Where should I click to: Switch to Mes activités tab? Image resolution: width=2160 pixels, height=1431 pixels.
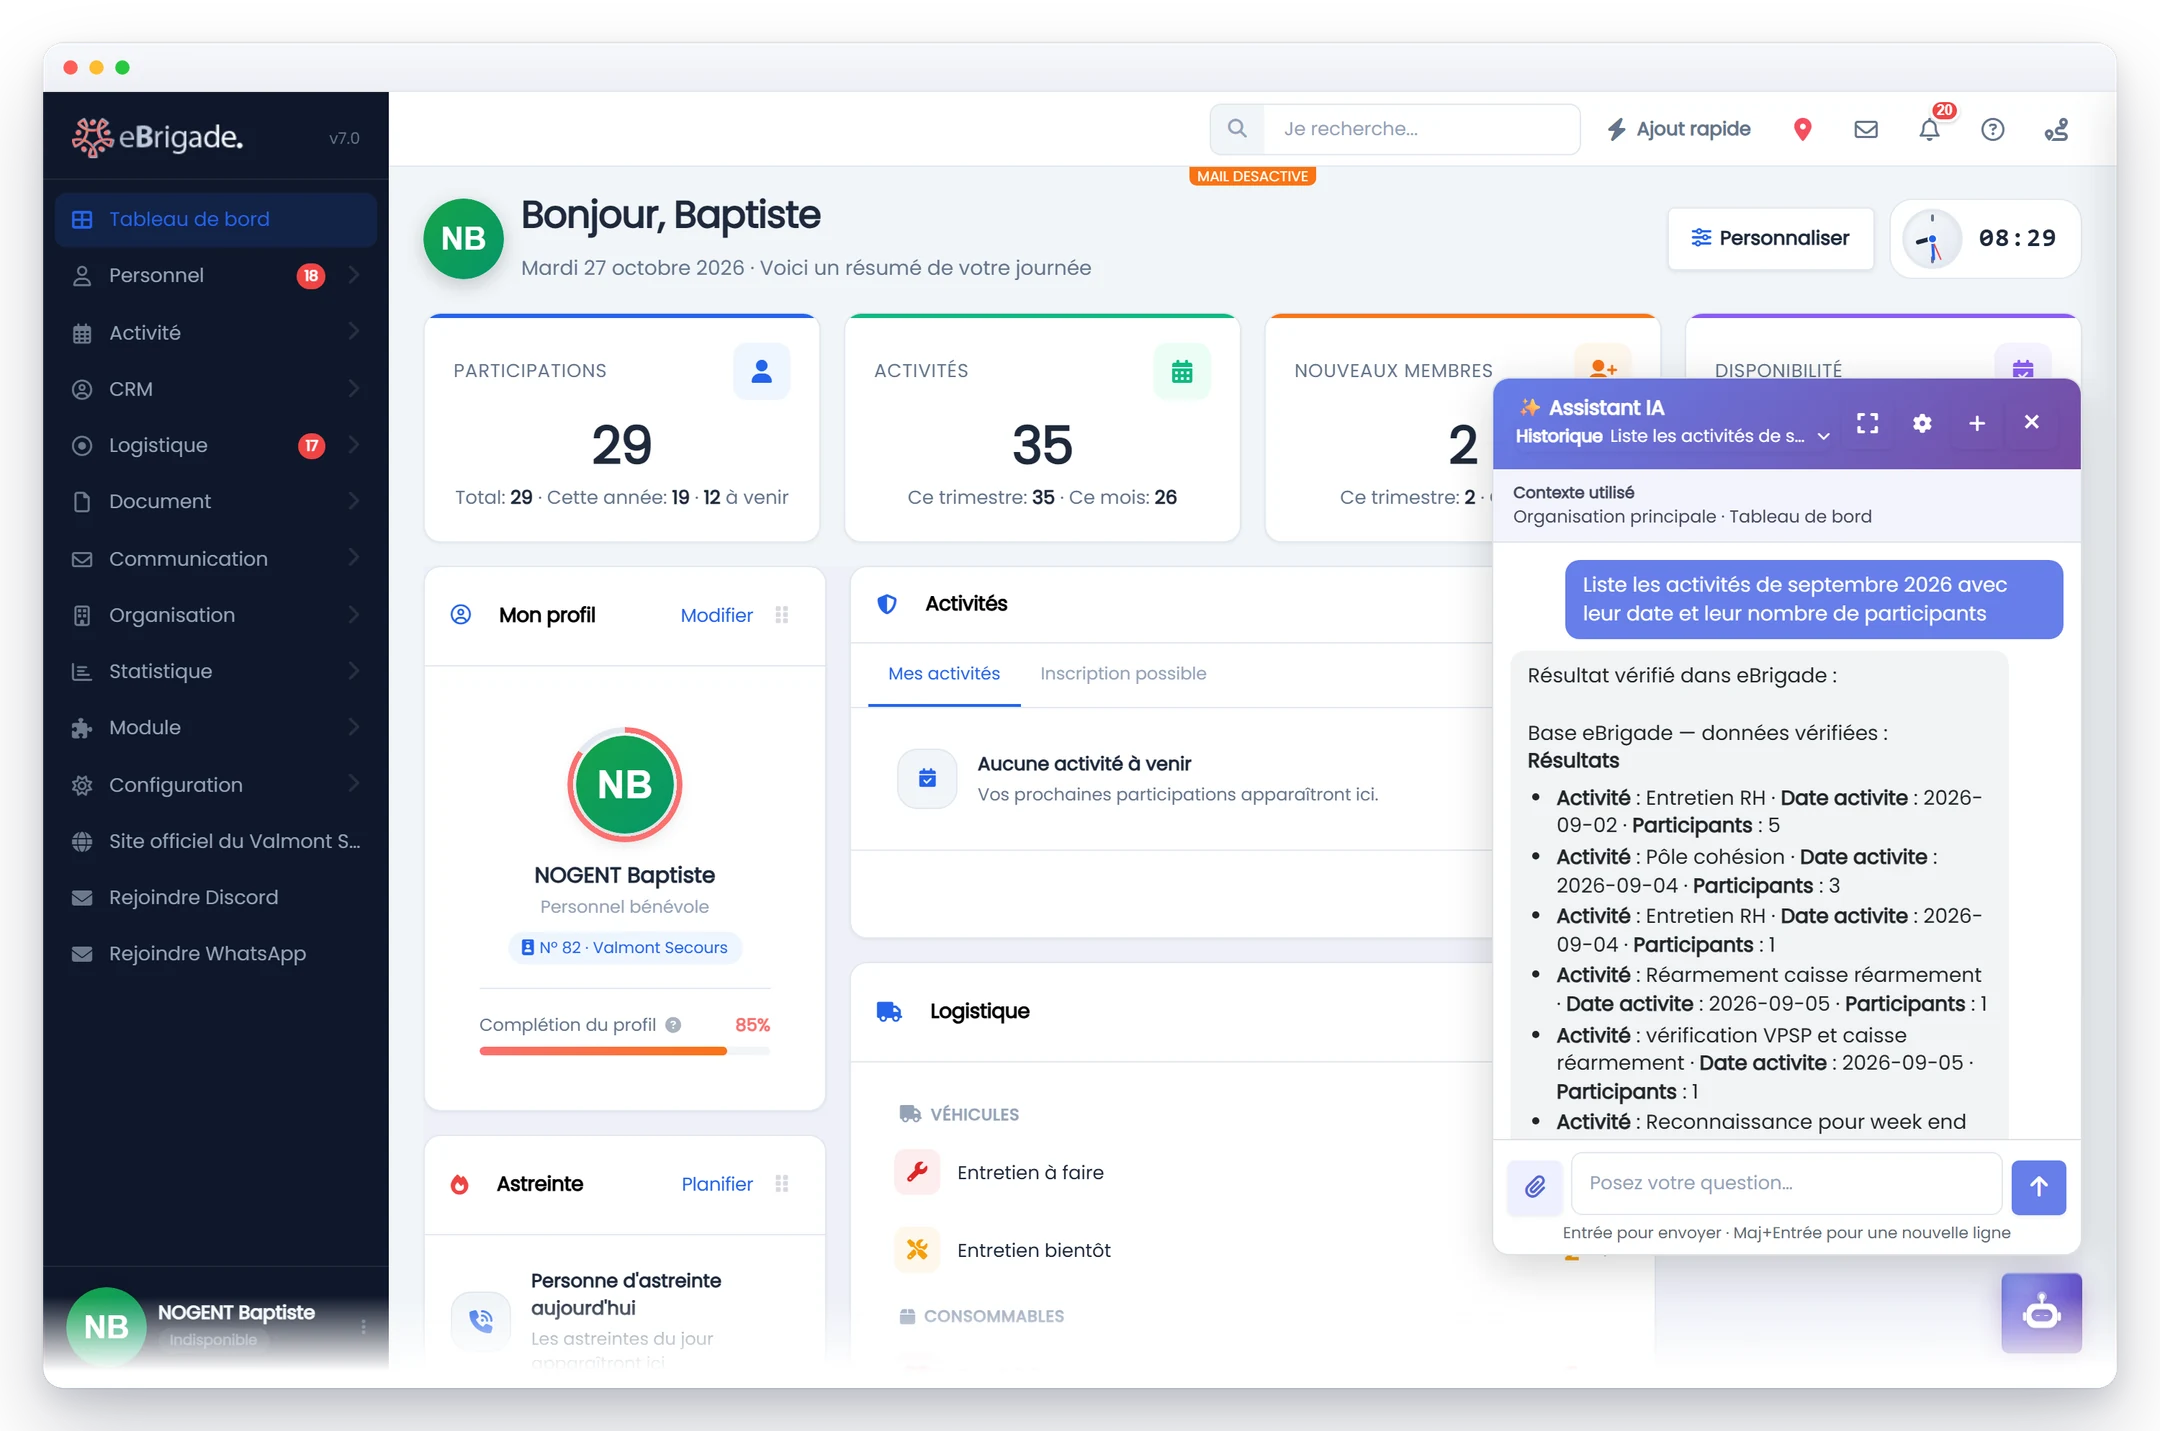pos(944,674)
